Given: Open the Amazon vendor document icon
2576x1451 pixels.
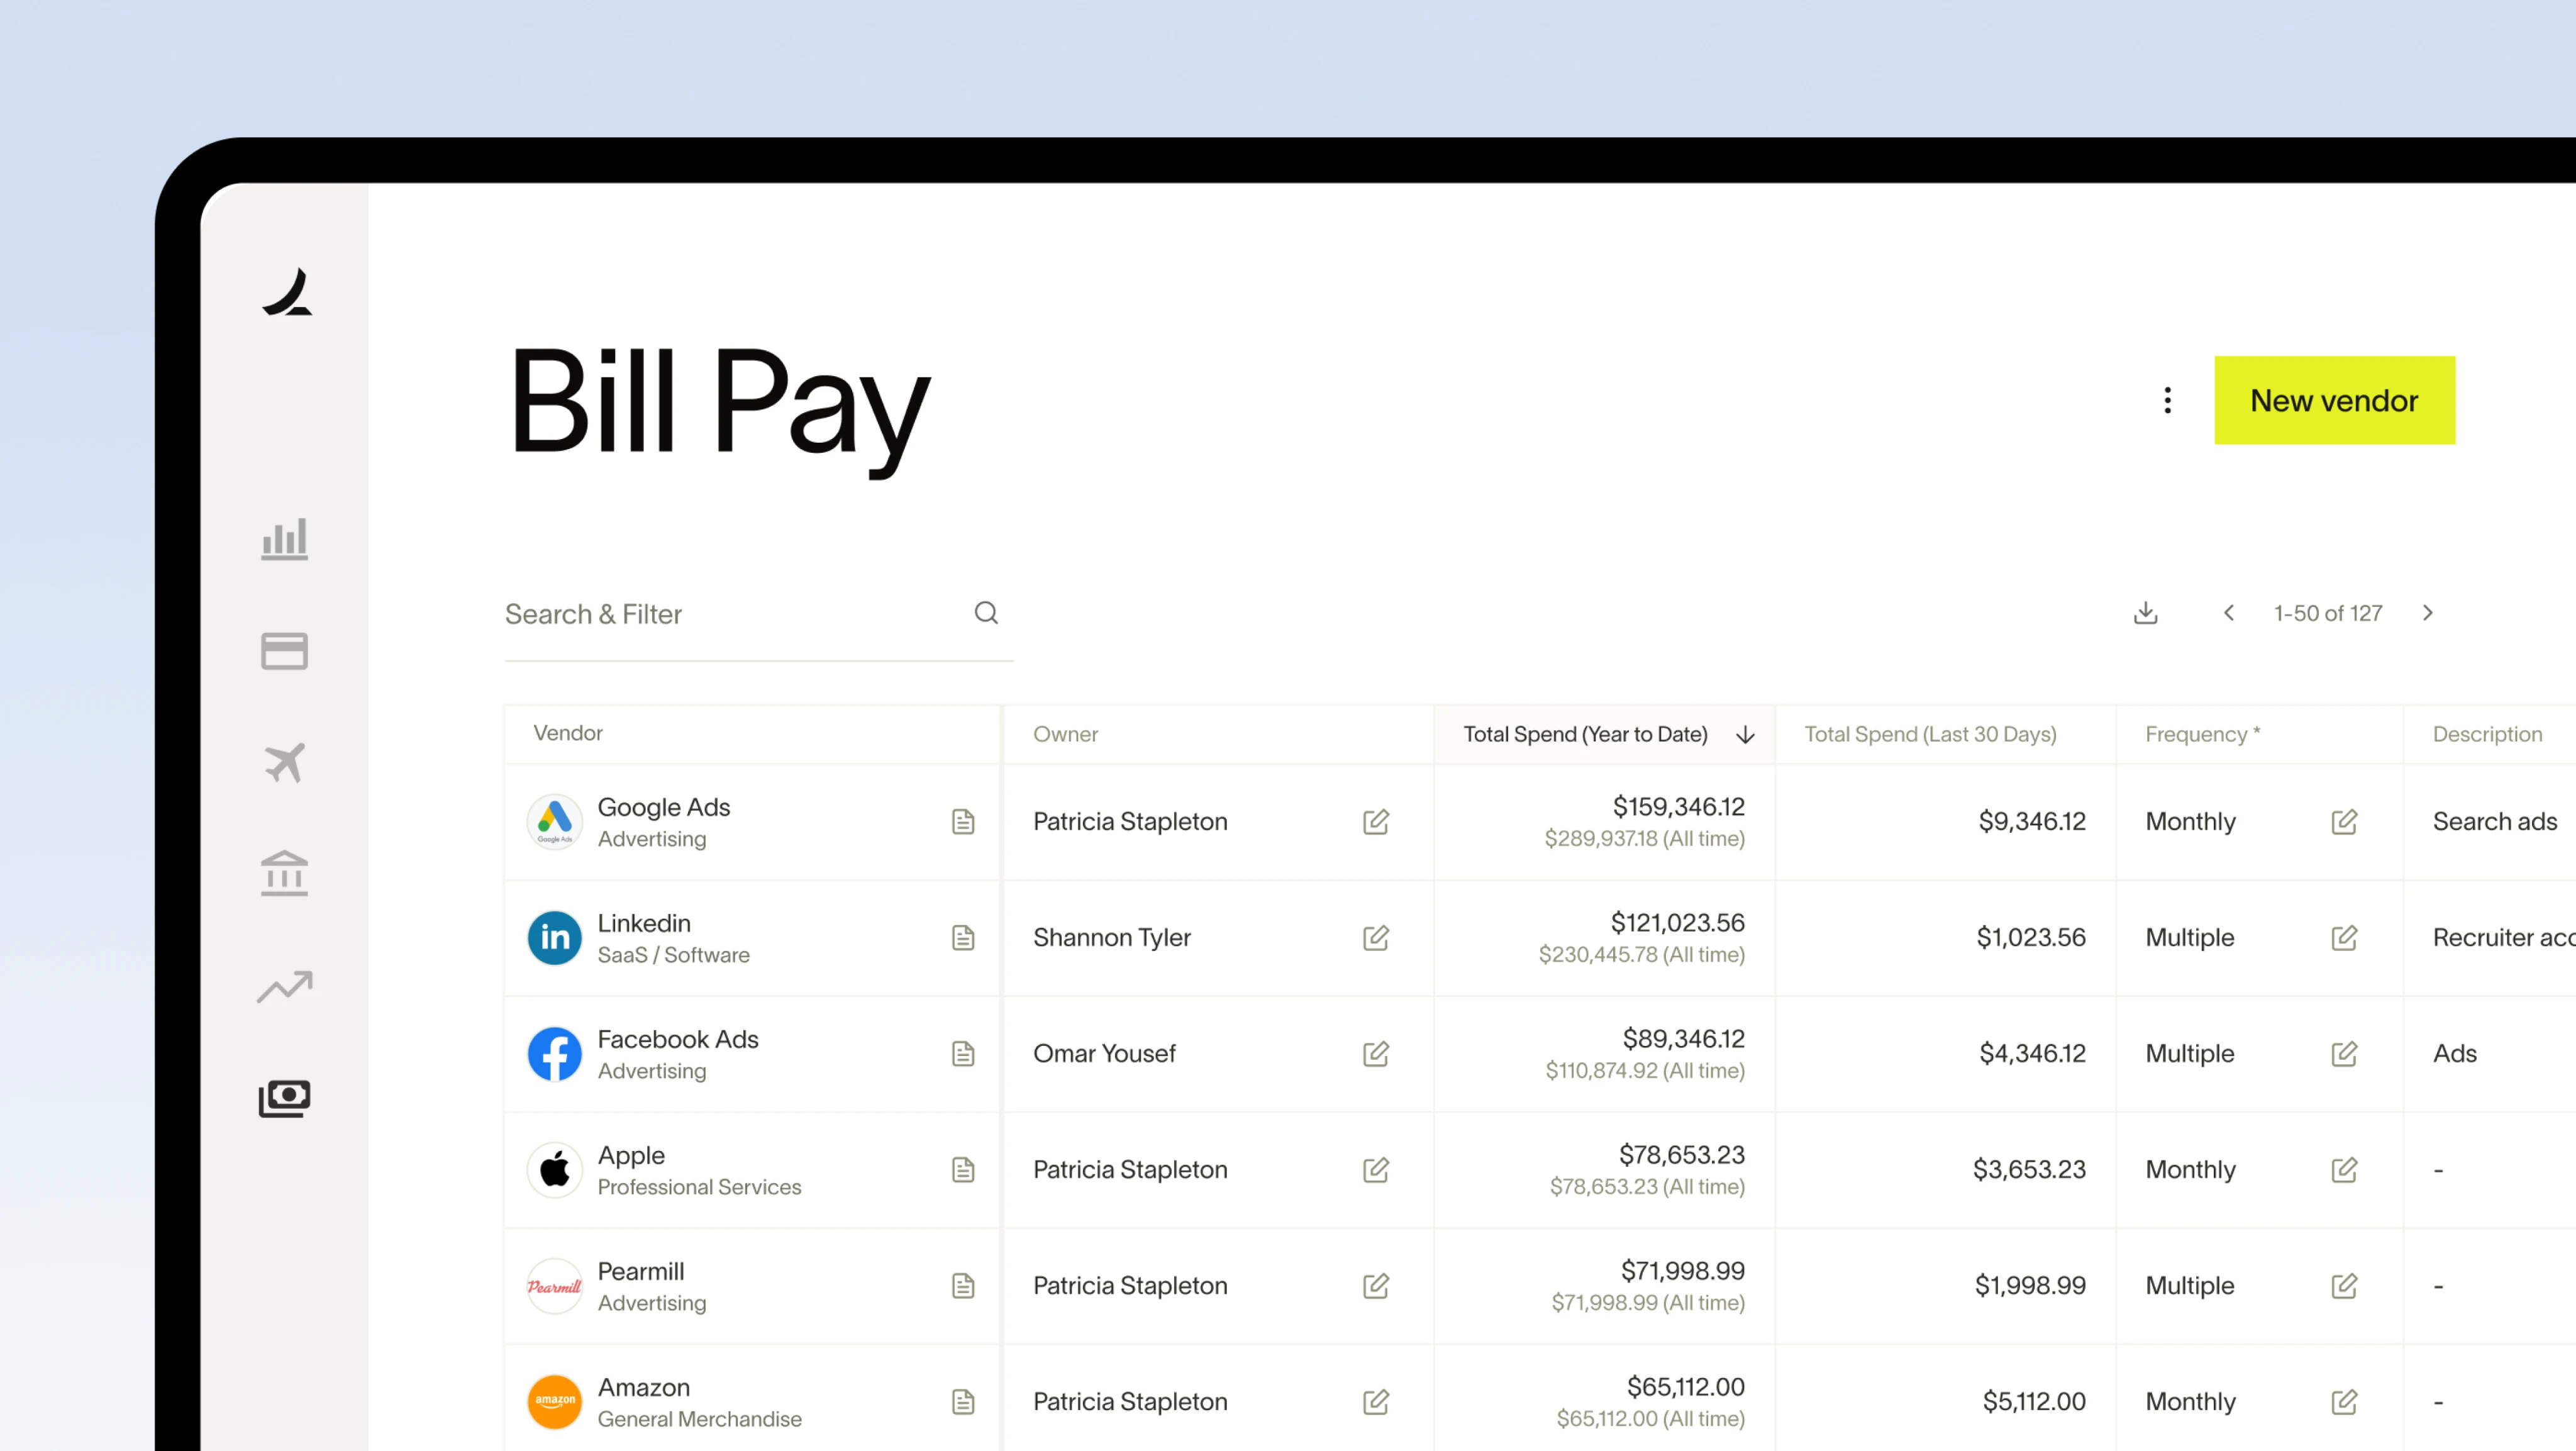Looking at the screenshot, I should [x=962, y=1402].
